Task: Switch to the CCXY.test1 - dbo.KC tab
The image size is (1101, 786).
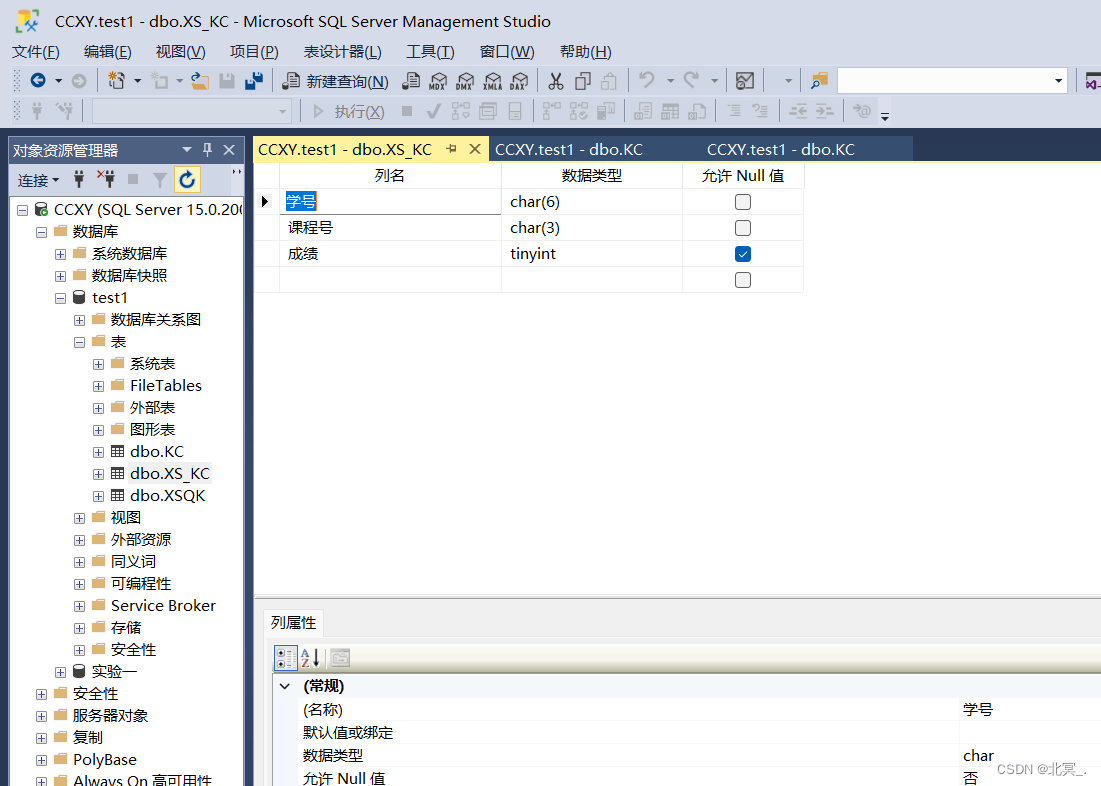Action: click(x=569, y=147)
